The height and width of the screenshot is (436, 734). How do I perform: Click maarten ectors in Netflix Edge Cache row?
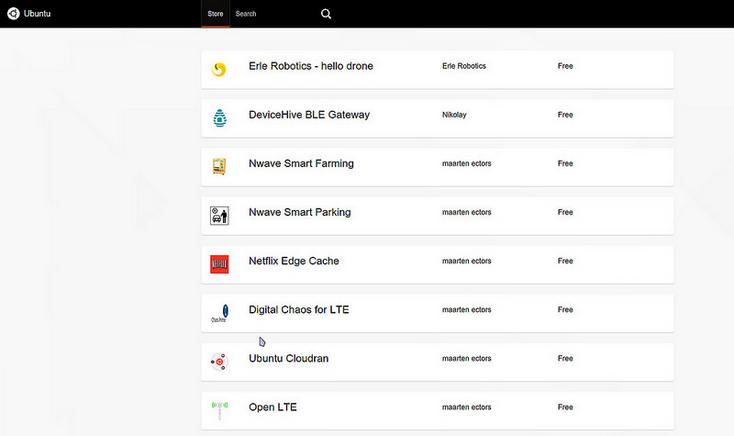467,261
